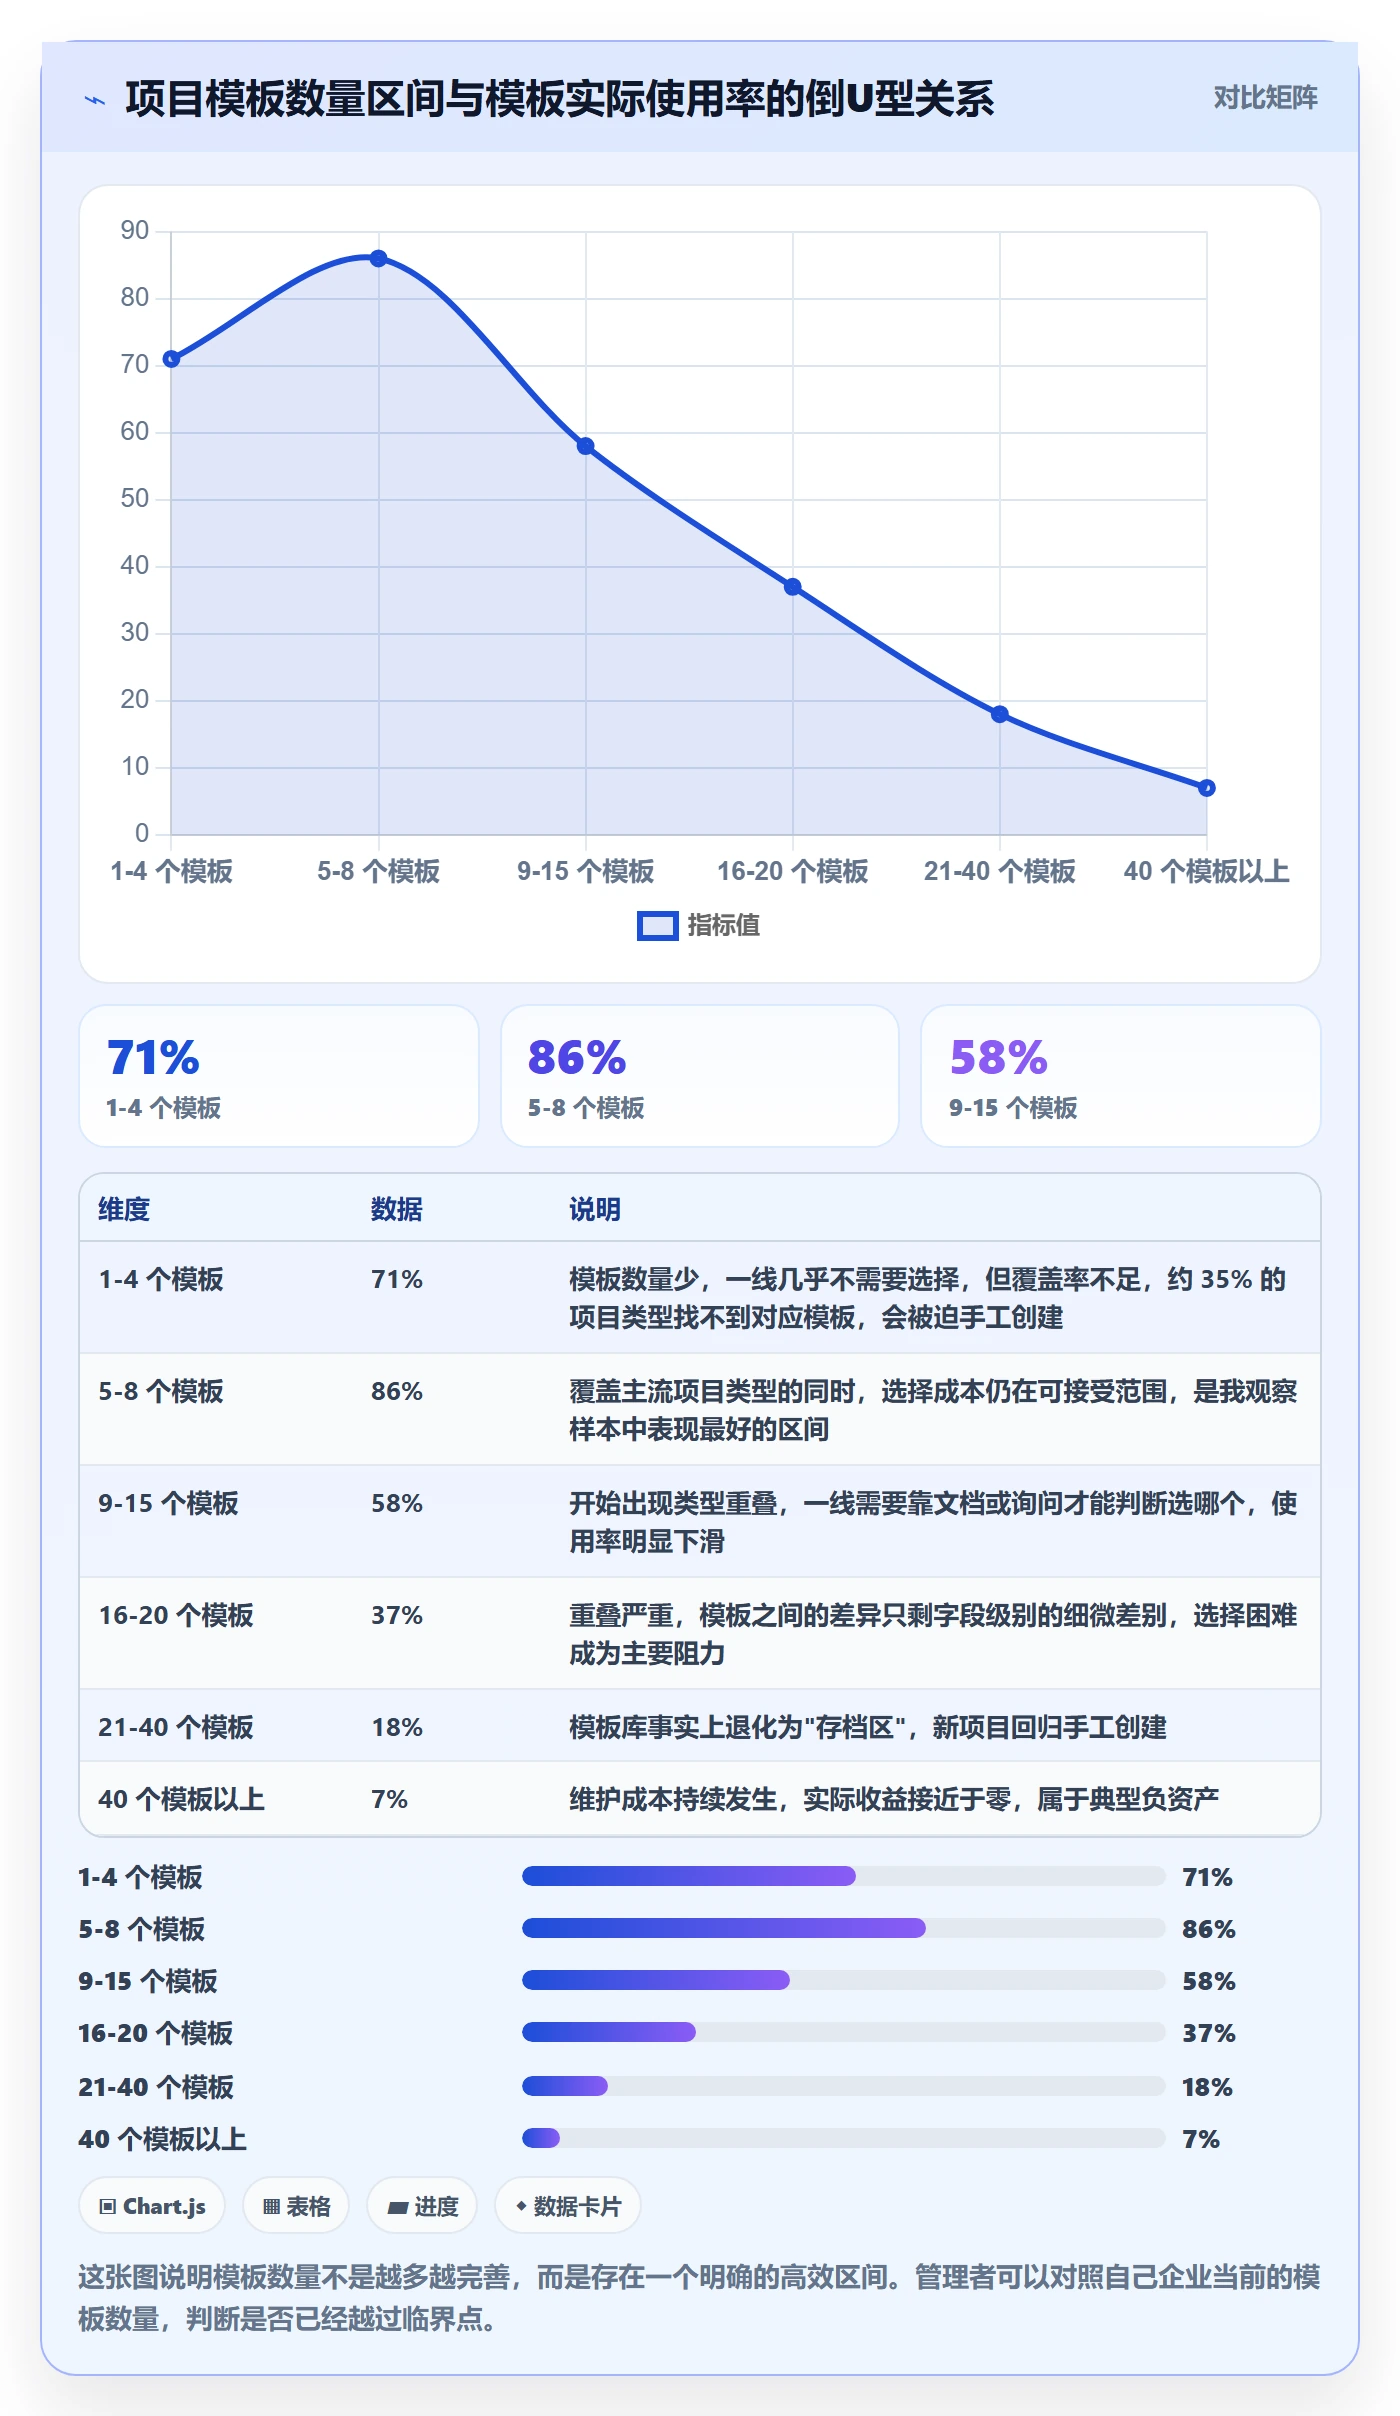The image size is (1400, 2416).
Task: Click the 58% data card
Action: click(x=1120, y=1076)
